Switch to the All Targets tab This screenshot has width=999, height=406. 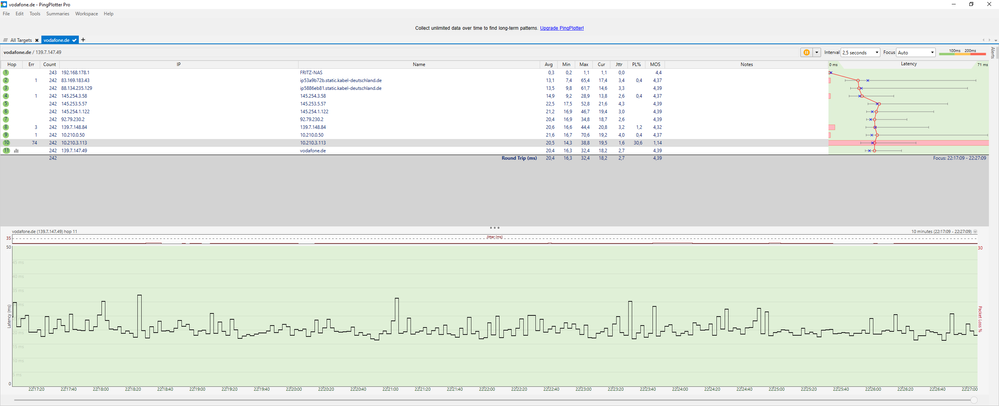point(18,40)
